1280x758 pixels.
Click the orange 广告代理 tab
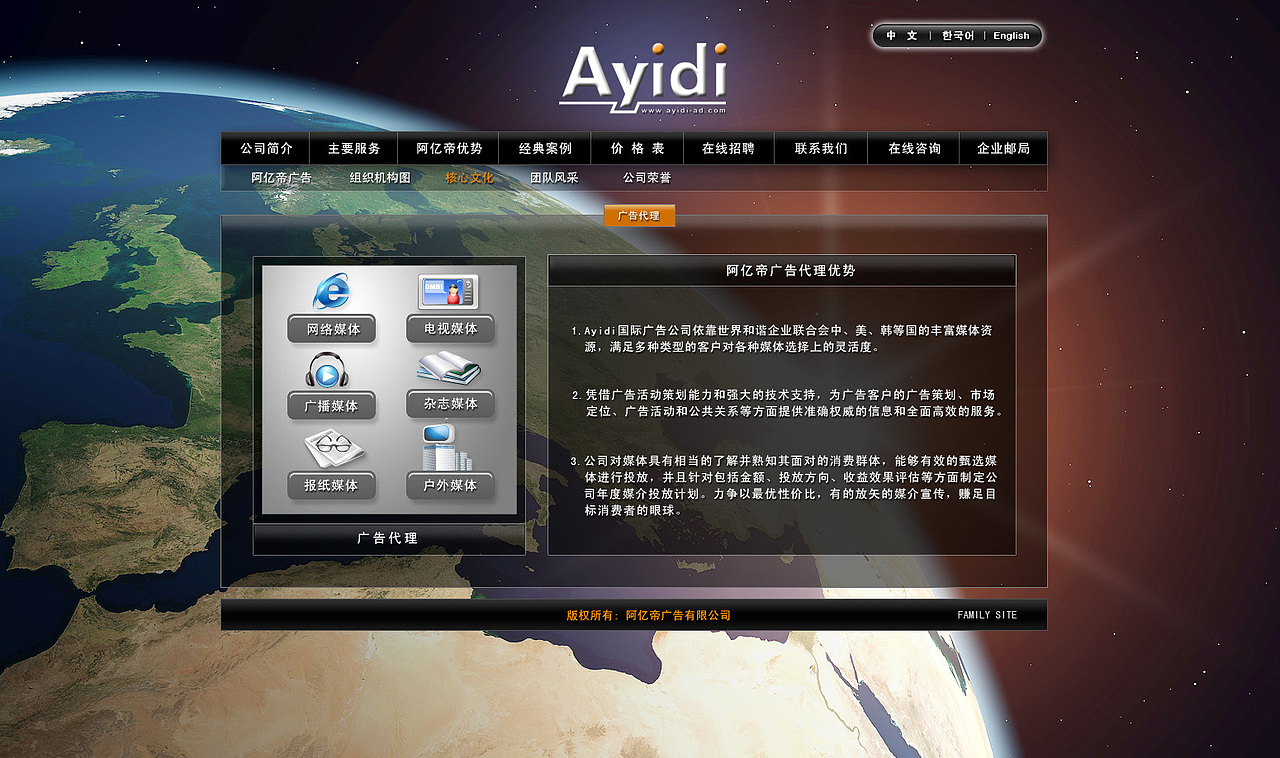pyautogui.click(x=639, y=216)
